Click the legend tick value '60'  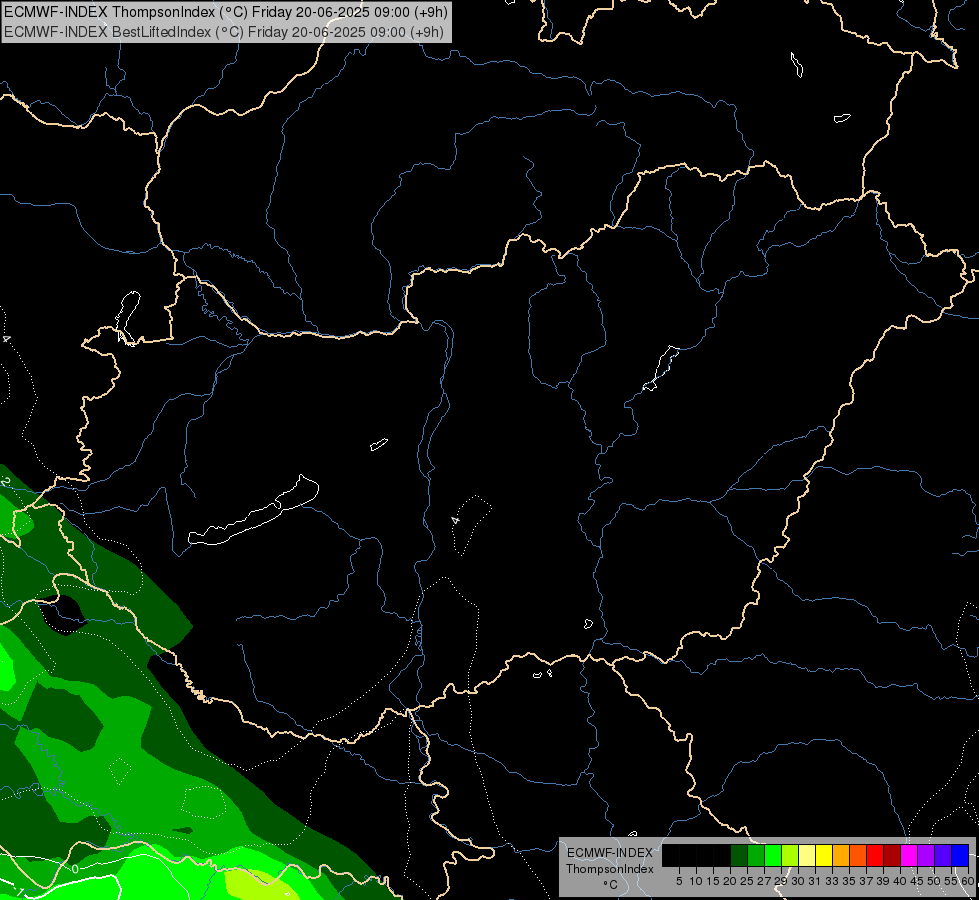[968, 881]
